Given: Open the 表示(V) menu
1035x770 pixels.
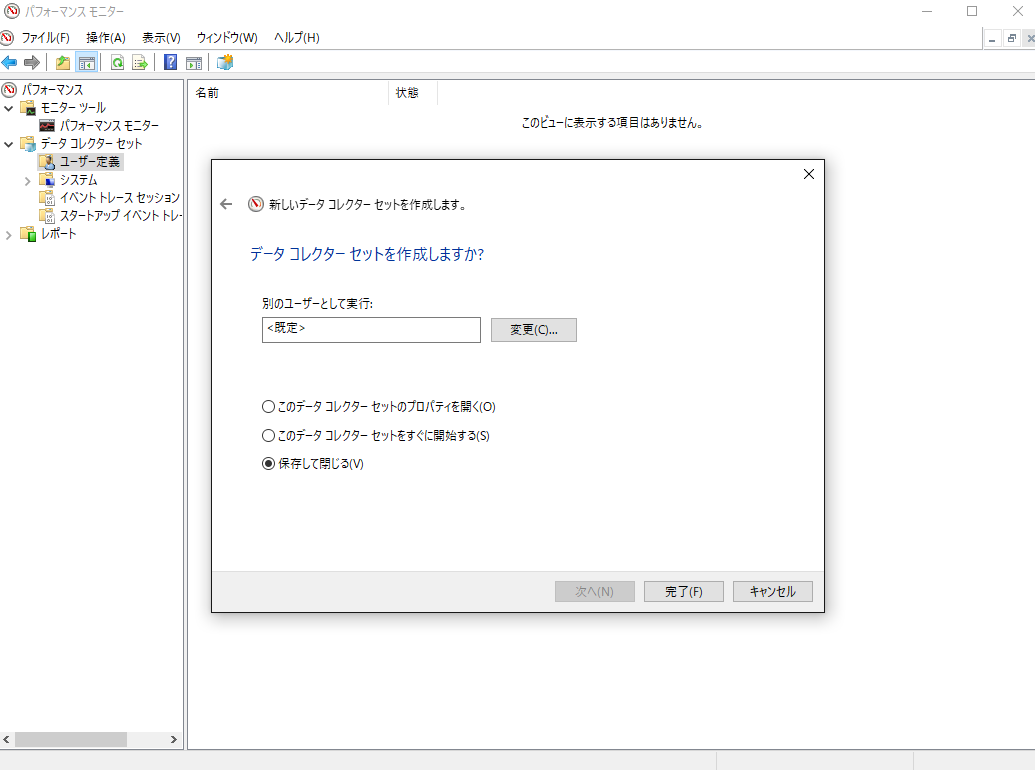Looking at the screenshot, I should pos(162,38).
